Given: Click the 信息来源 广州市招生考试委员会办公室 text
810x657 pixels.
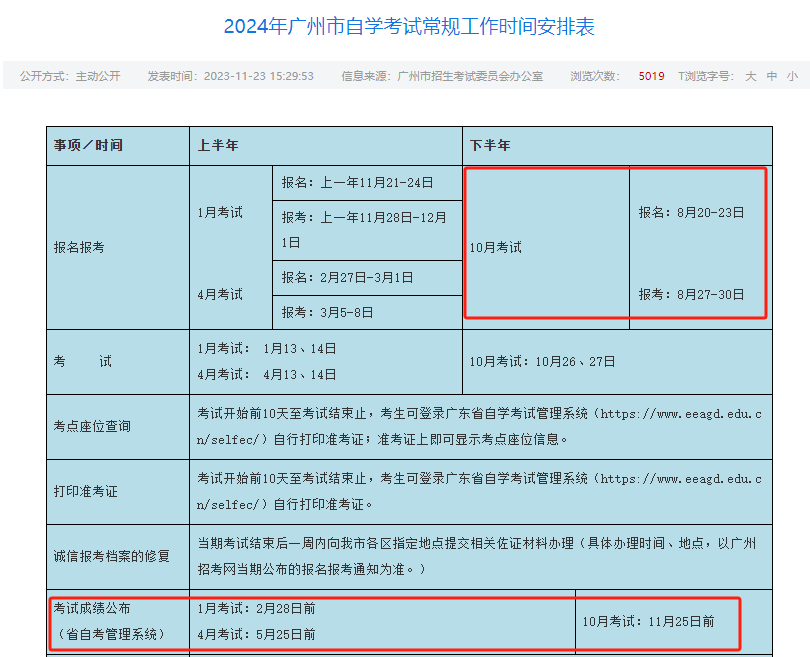Looking at the screenshot, I should 441,76.
